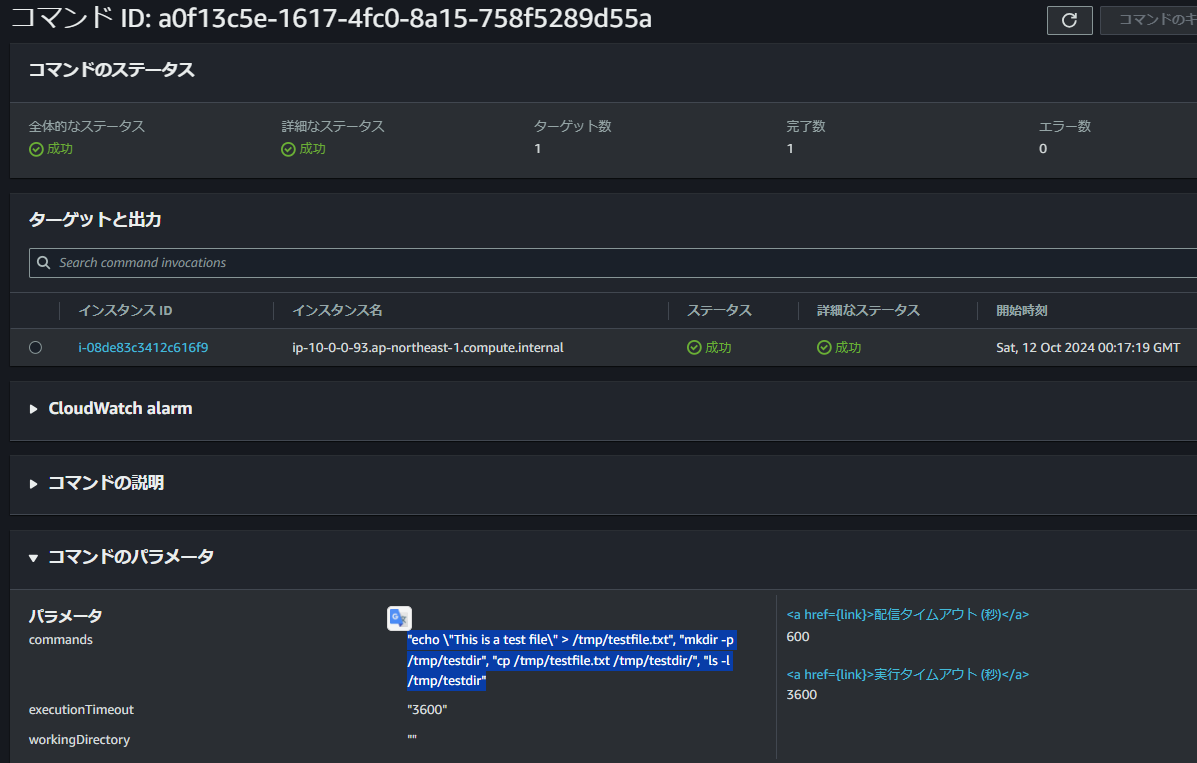Click the エラー数 label
The height and width of the screenshot is (763, 1197).
pyautogui.click(x=1065, y=126)
